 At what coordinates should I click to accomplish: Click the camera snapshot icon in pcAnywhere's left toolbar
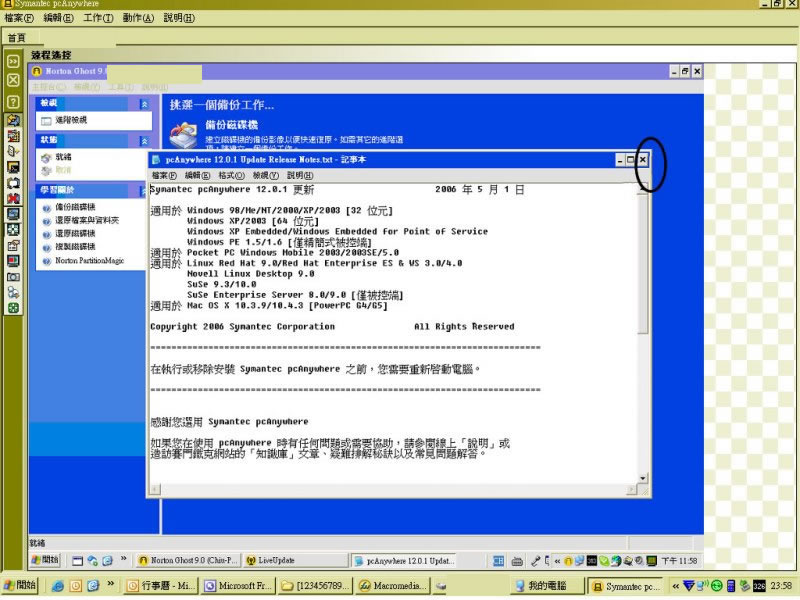[x=13, y=277]
